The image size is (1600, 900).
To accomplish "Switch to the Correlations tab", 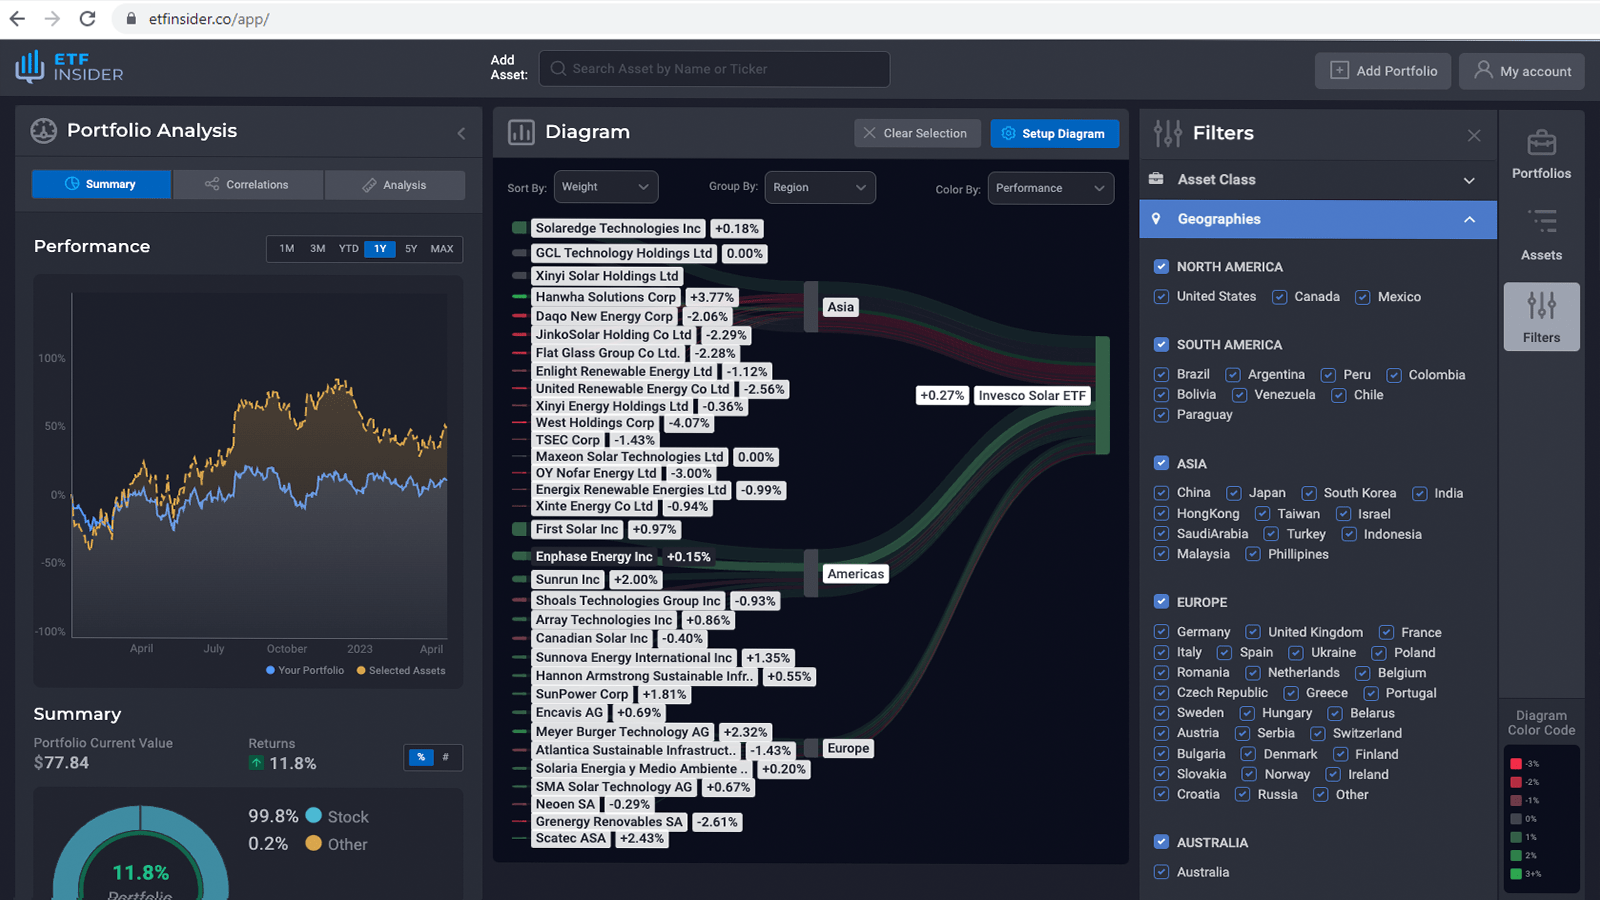I will click(x=247, y=184).
